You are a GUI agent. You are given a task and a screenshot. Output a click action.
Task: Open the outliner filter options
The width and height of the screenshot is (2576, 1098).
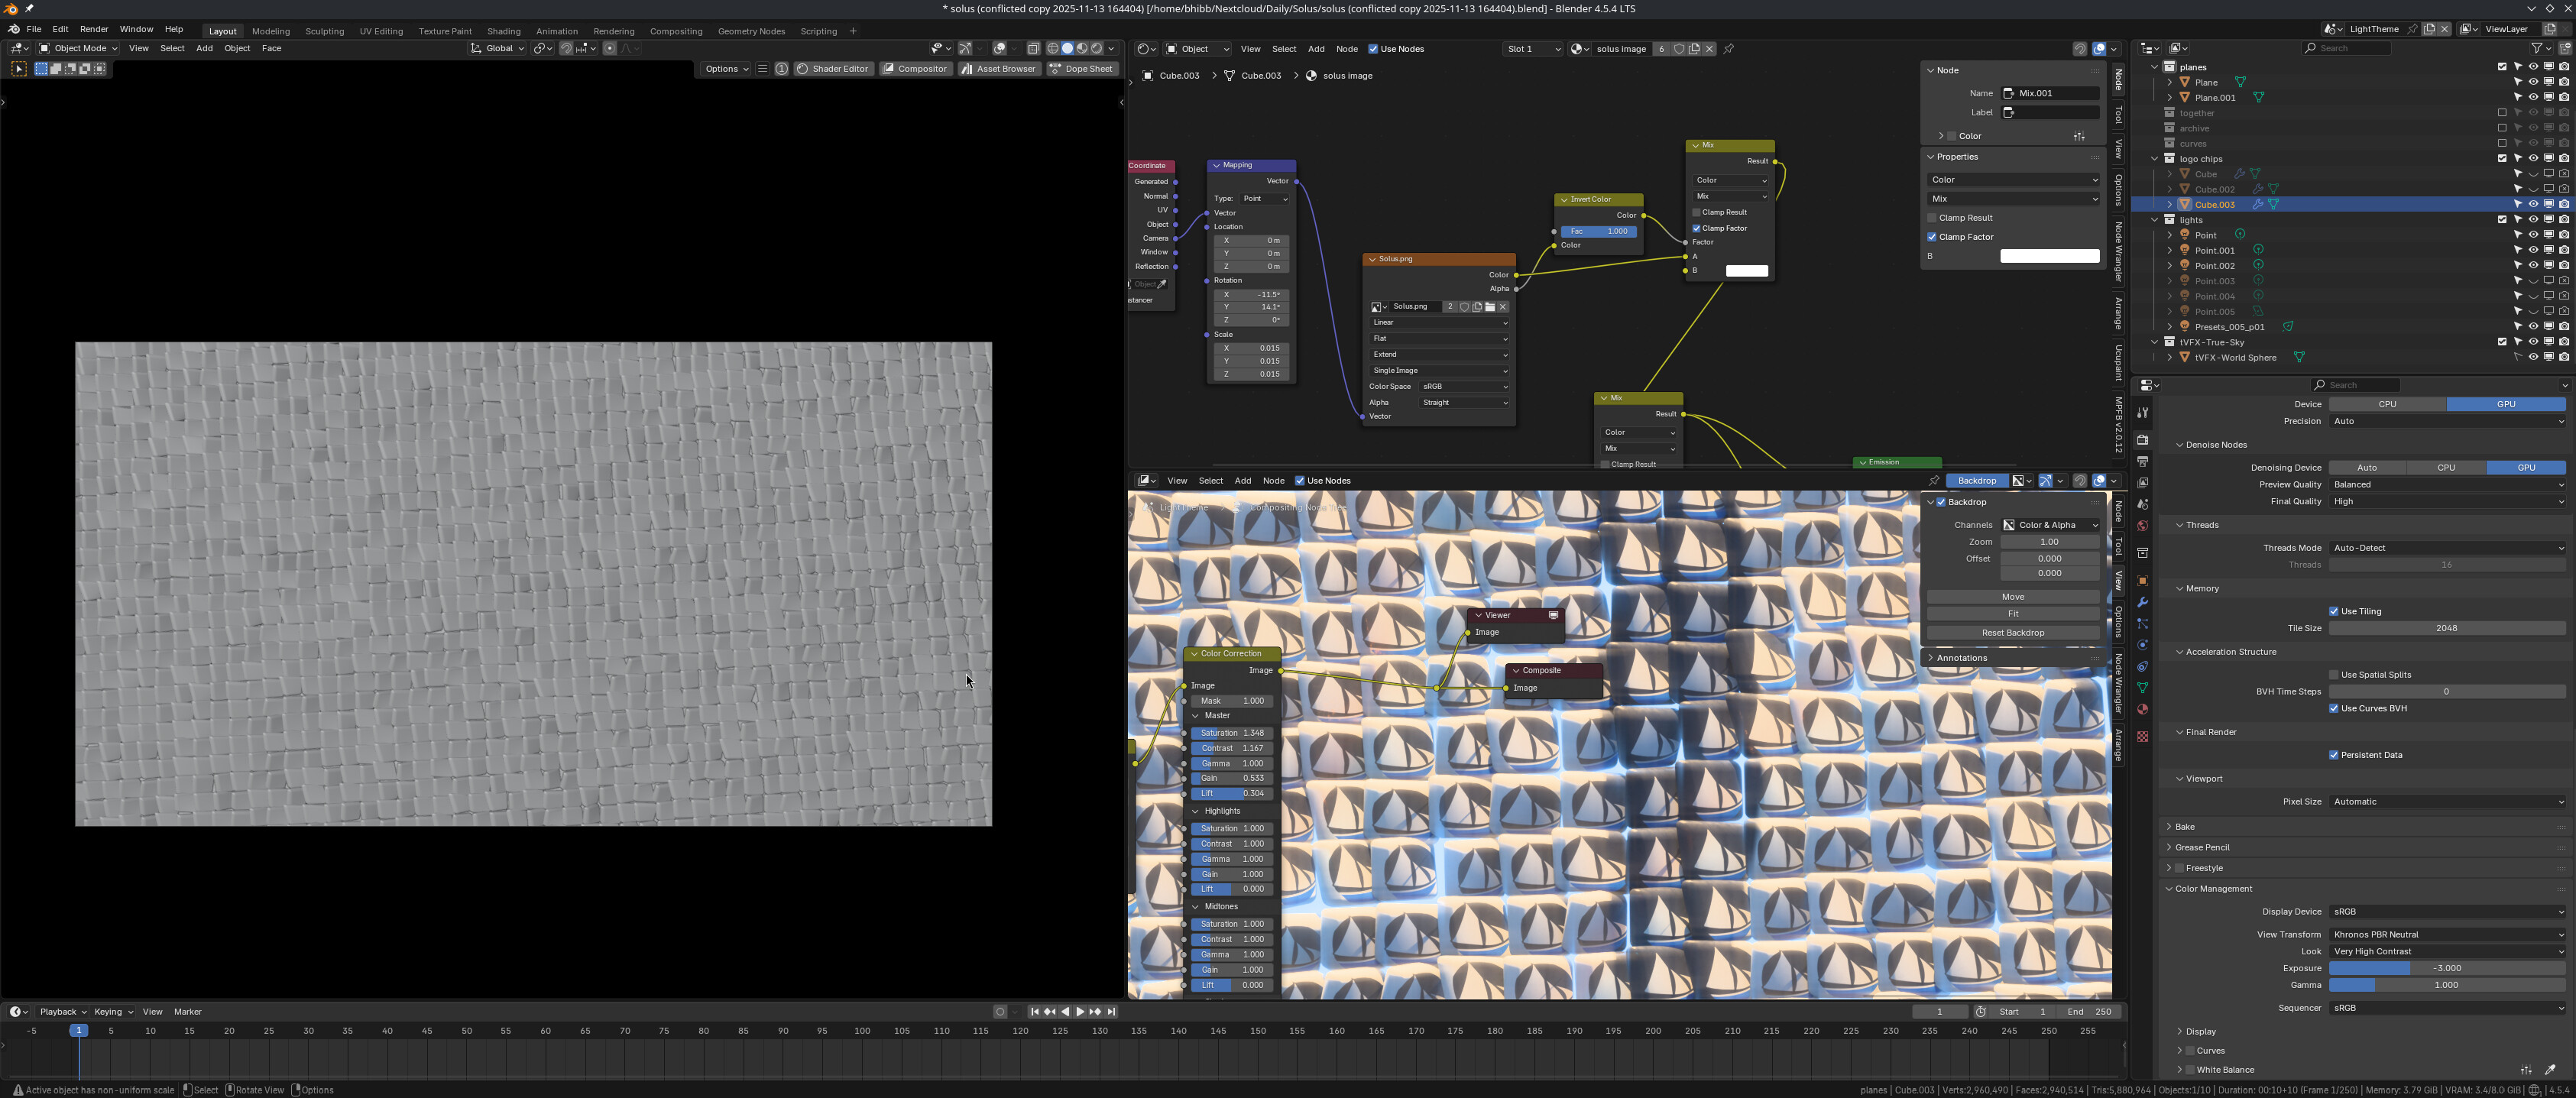[2541, 48]
